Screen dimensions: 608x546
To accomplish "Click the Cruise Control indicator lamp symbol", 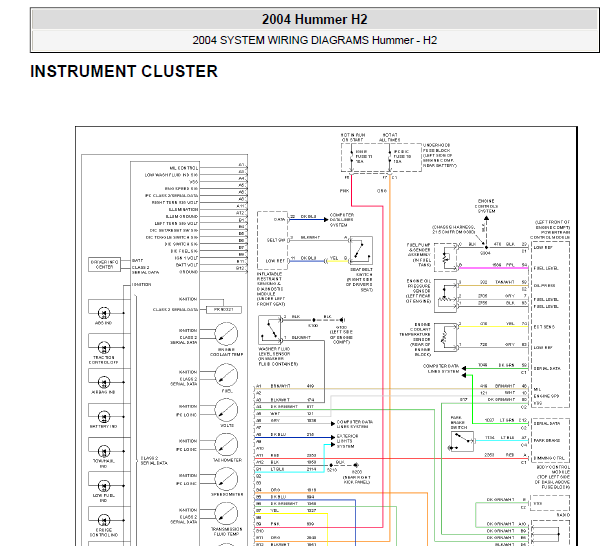I will click(x=104, y=520).
